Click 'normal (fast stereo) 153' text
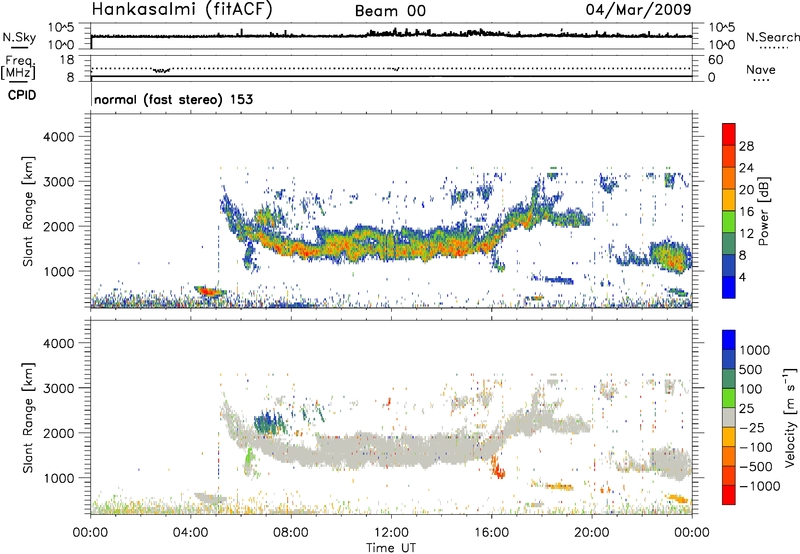 (x=173, y=99)
